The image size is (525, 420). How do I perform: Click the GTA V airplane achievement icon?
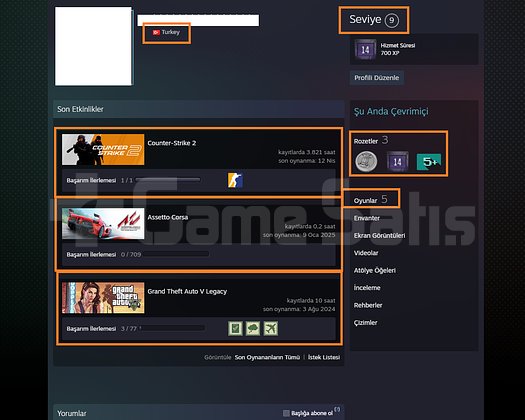click(271, 329)
